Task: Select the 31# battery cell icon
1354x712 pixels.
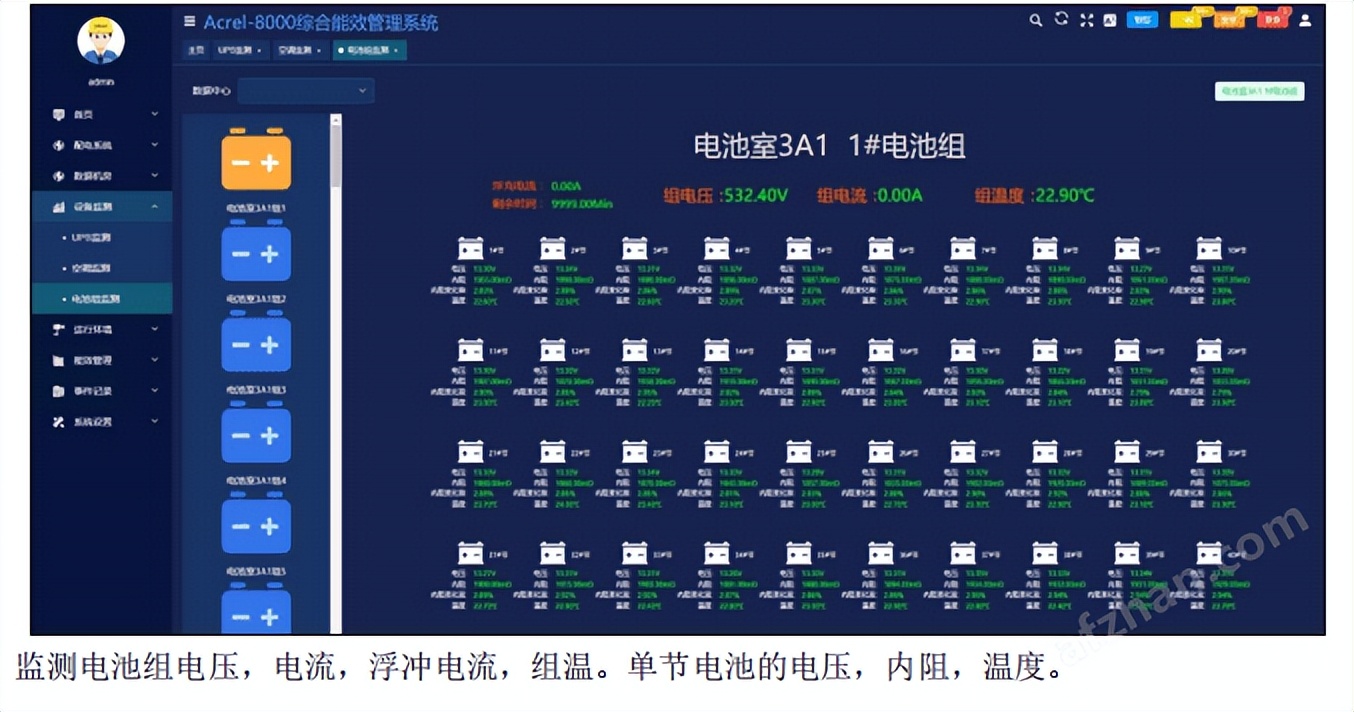Action: tap(470, 553)
